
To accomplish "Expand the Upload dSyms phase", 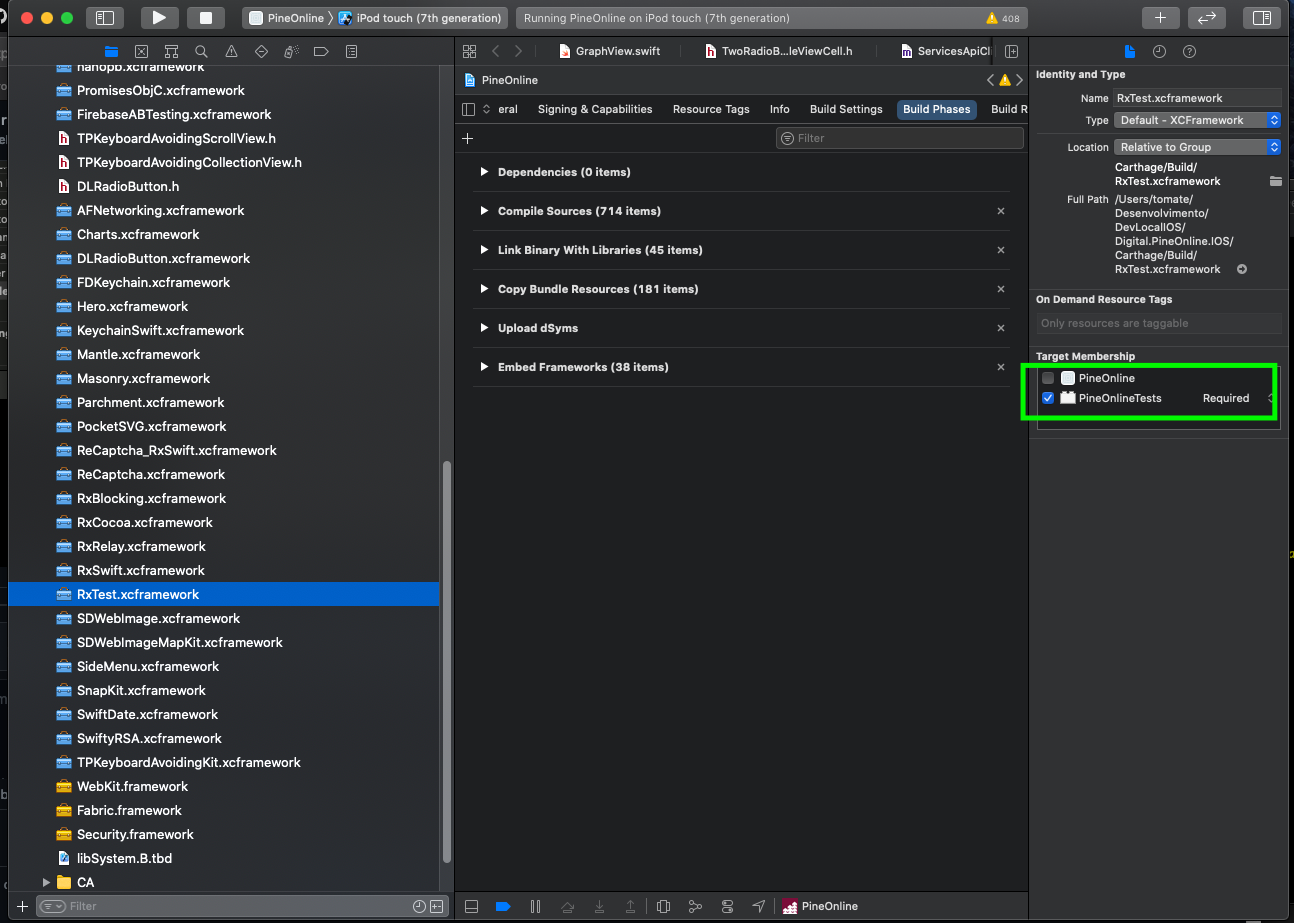I will coord(485,328).
